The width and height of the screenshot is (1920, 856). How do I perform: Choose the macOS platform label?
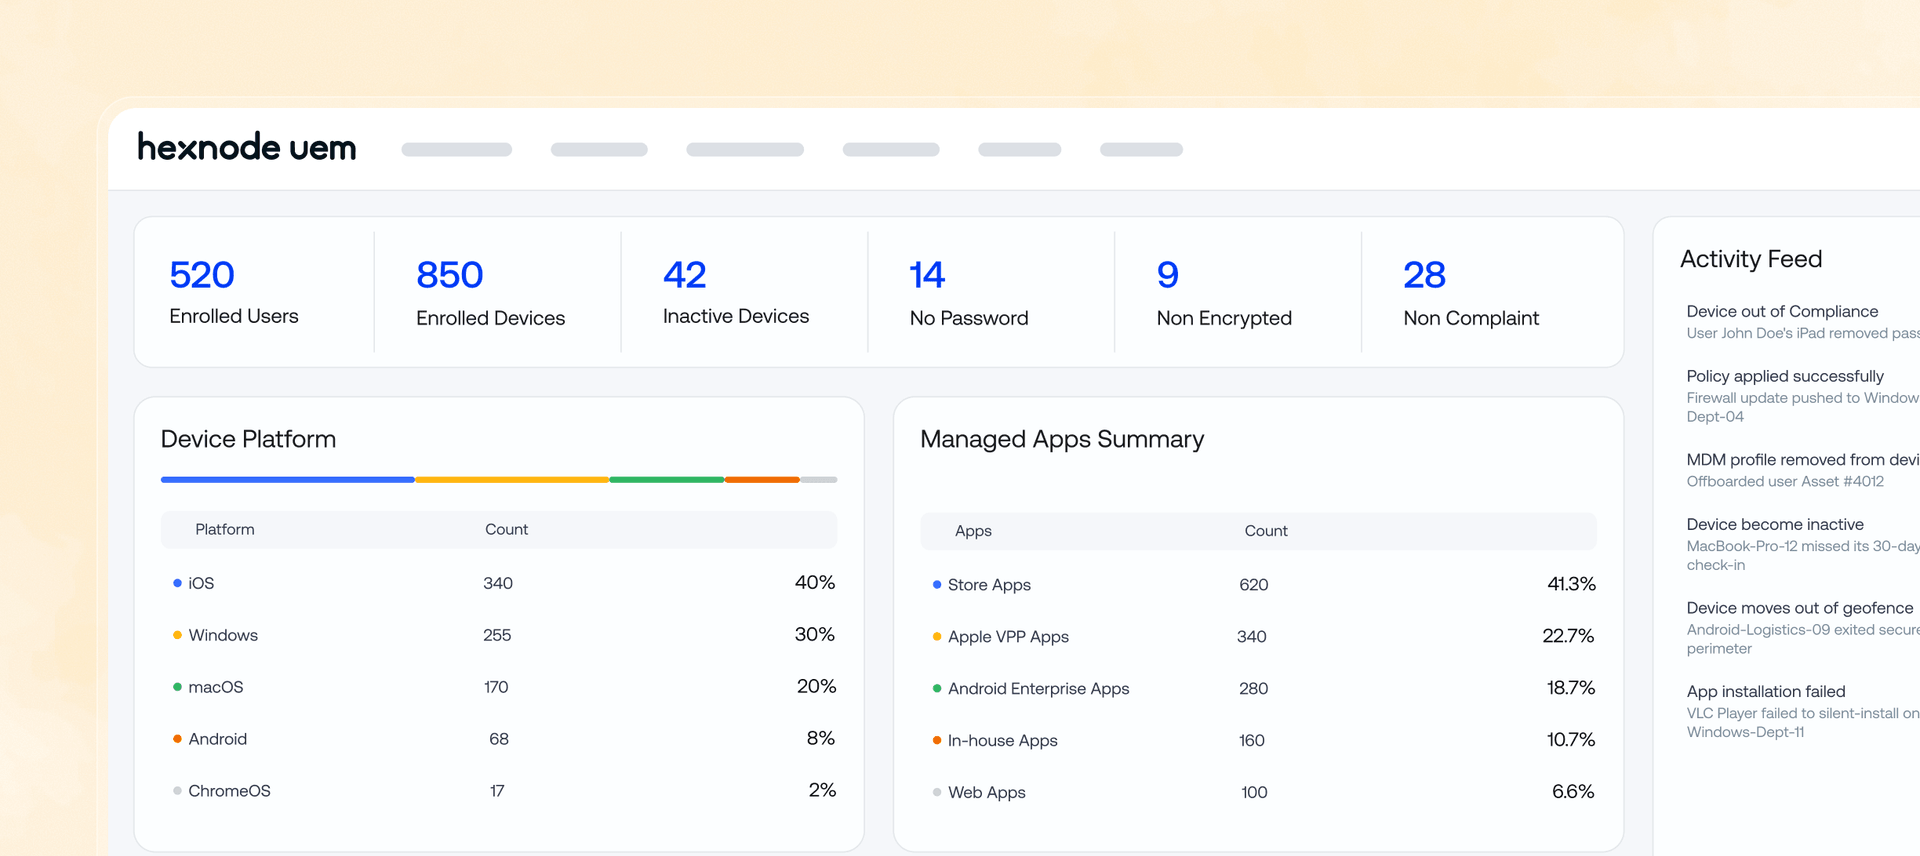216,687
